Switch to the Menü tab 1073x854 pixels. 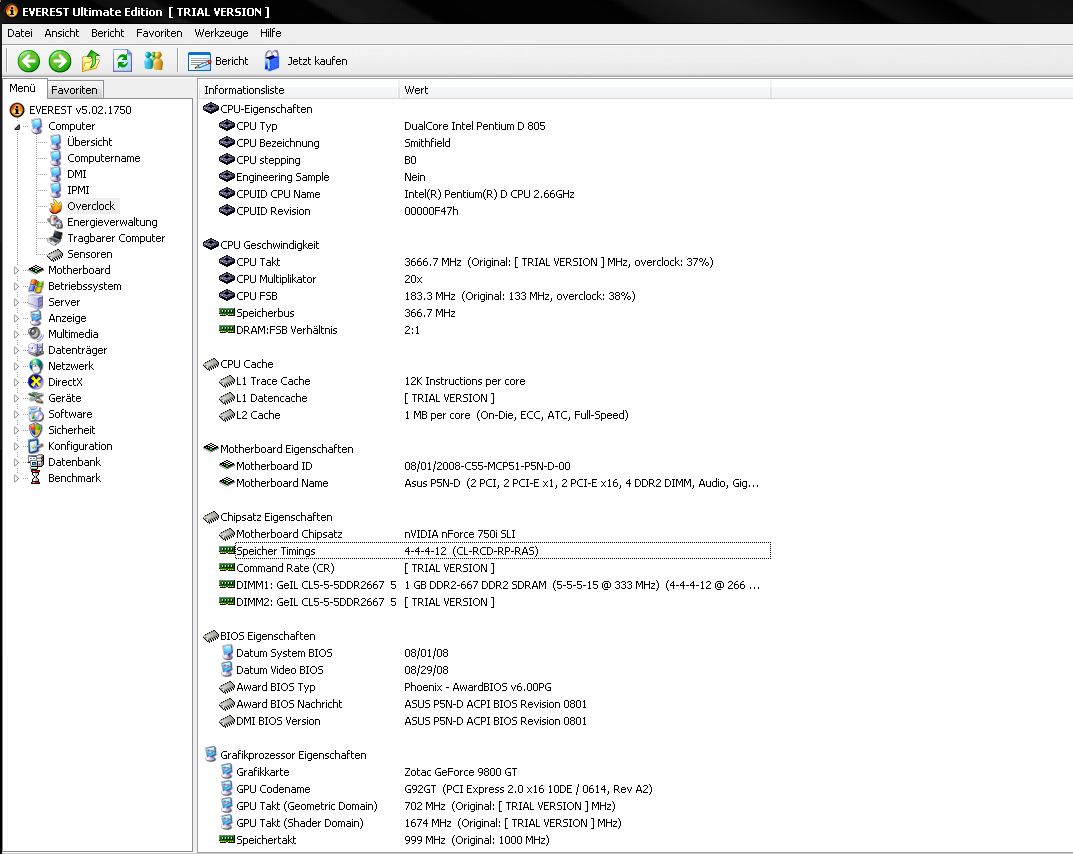click(23, 88)
